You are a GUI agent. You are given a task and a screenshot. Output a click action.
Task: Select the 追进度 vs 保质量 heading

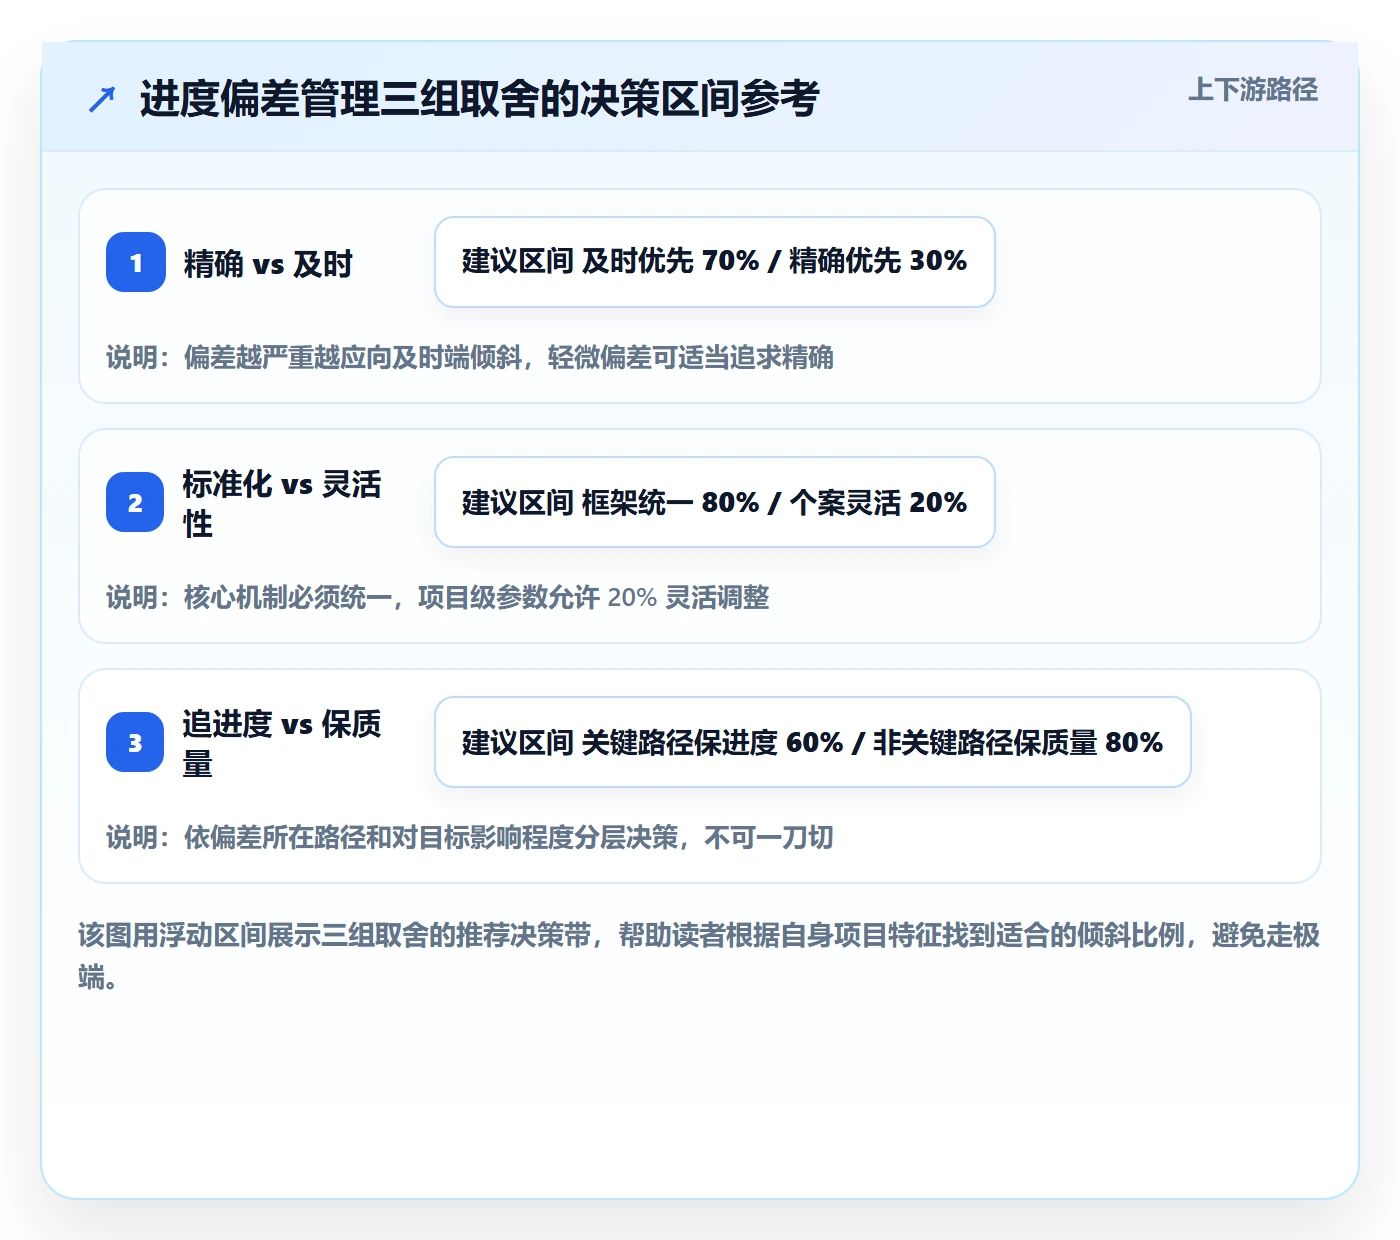282,743
